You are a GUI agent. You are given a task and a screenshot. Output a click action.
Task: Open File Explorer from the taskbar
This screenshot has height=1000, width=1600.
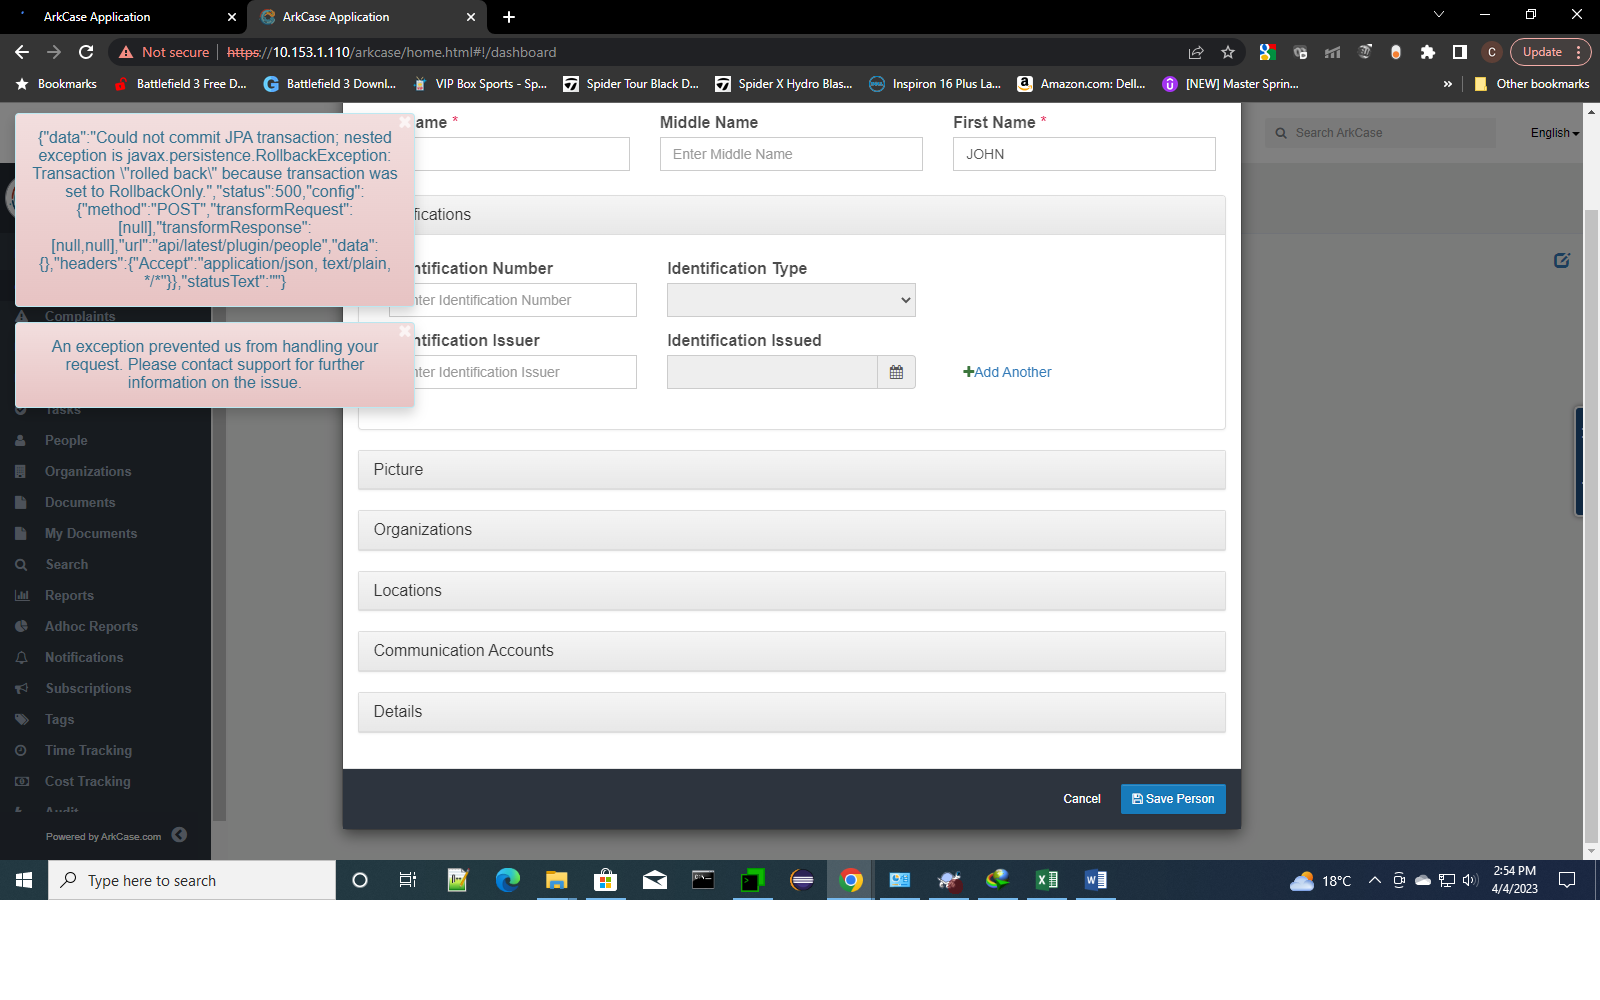556,880
